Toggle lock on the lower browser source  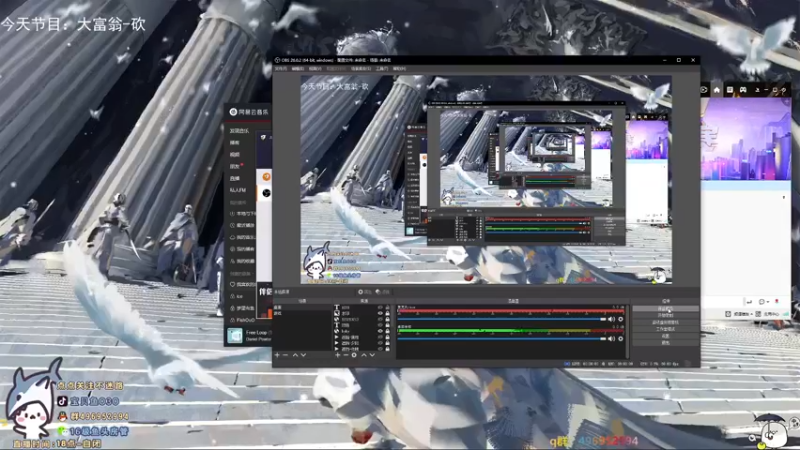(x=387, y=331)
